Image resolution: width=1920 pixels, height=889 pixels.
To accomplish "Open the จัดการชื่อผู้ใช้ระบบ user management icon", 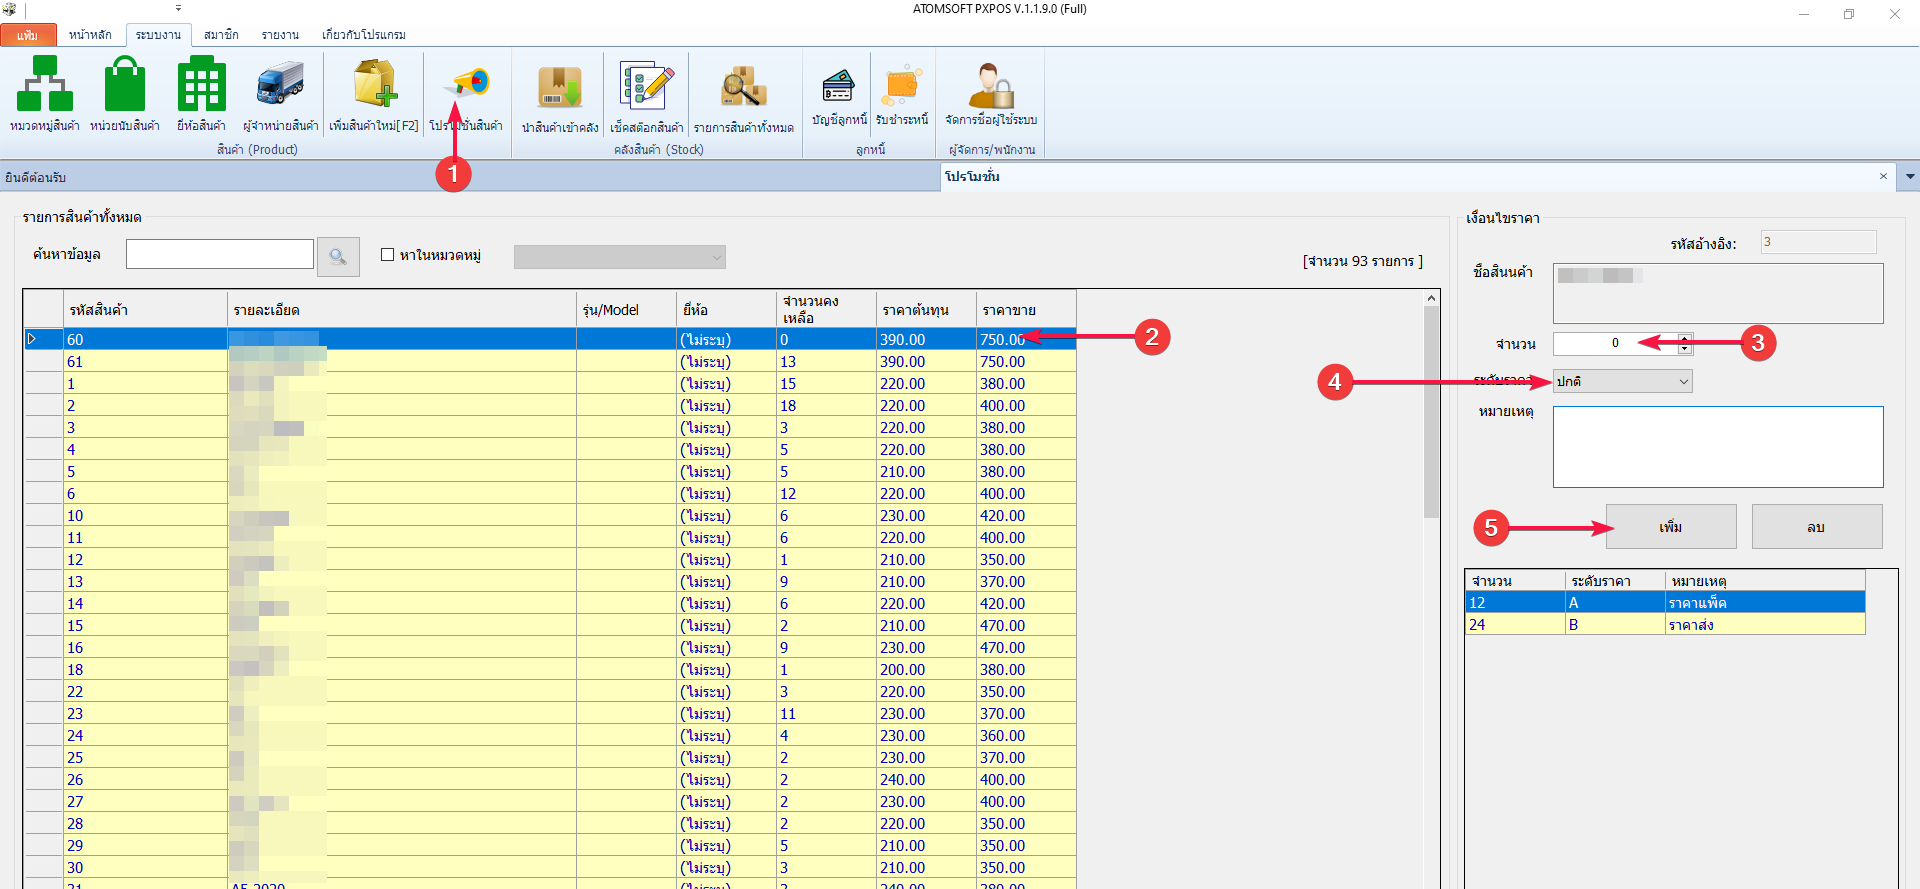I will (x=991, y=94).
